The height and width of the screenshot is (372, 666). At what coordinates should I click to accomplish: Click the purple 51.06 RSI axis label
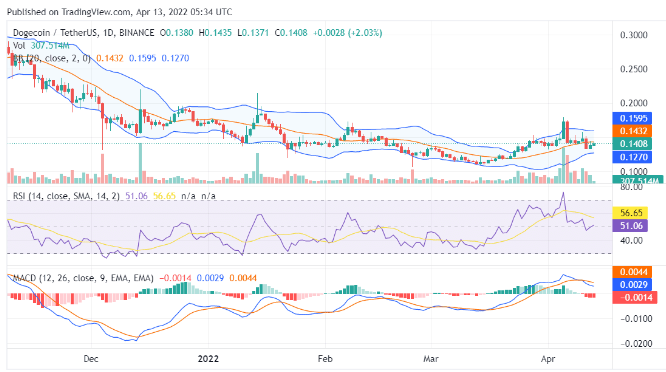630,225
